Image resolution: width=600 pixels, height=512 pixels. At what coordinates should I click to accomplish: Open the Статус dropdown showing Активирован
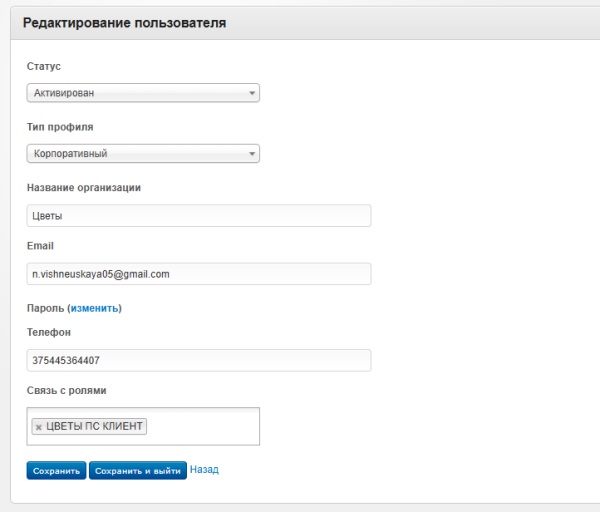(143, 93)
